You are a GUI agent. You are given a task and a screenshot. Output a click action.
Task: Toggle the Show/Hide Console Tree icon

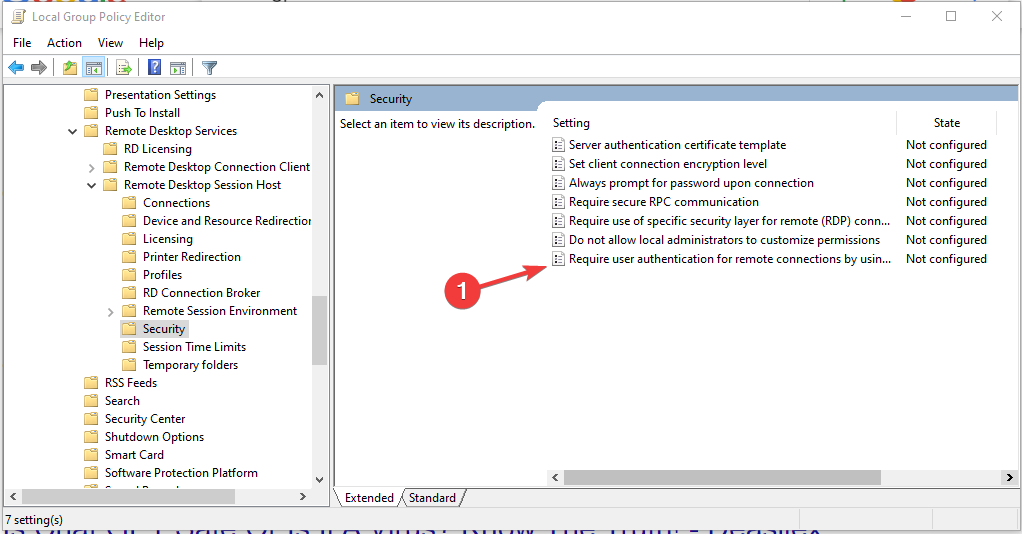[x=94, y=67]
